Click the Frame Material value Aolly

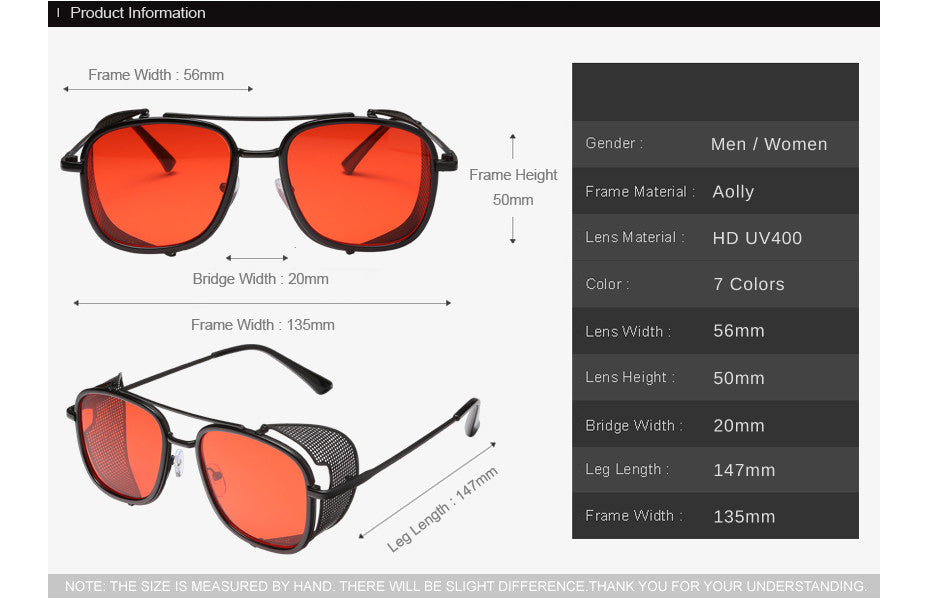point(733,192)
